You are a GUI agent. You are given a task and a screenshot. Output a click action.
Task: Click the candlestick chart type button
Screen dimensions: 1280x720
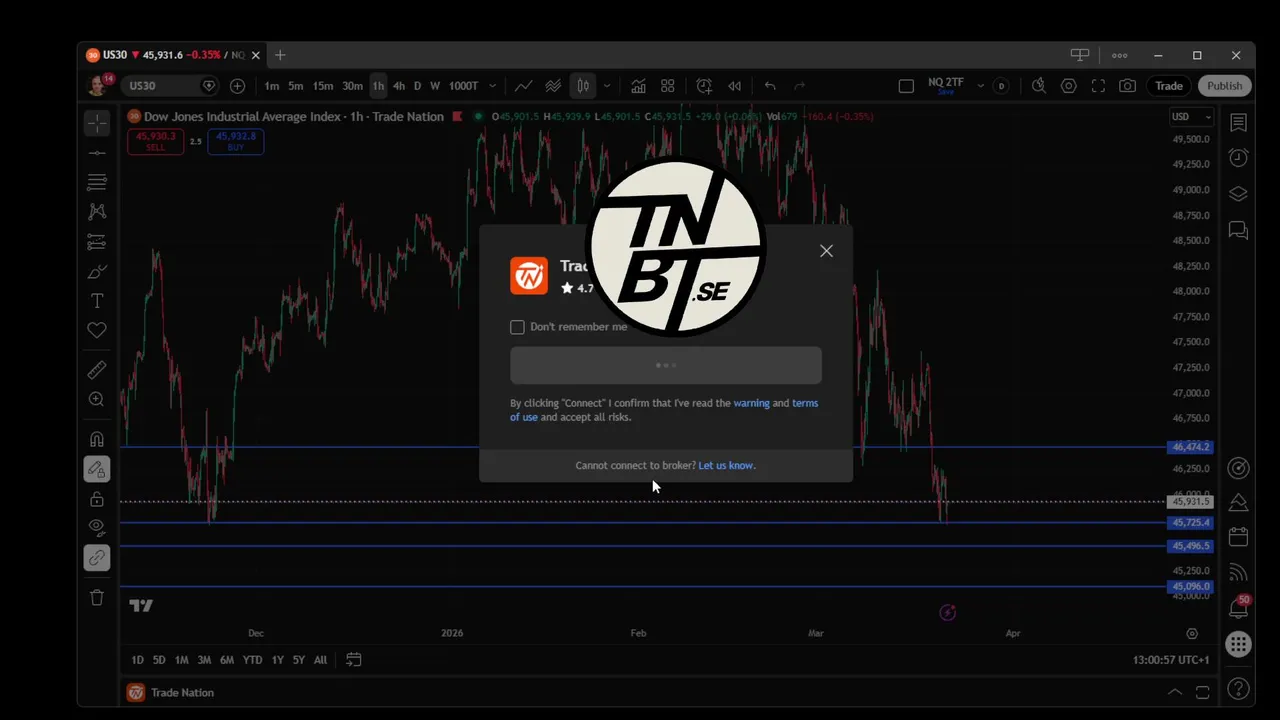click(583, 86)
